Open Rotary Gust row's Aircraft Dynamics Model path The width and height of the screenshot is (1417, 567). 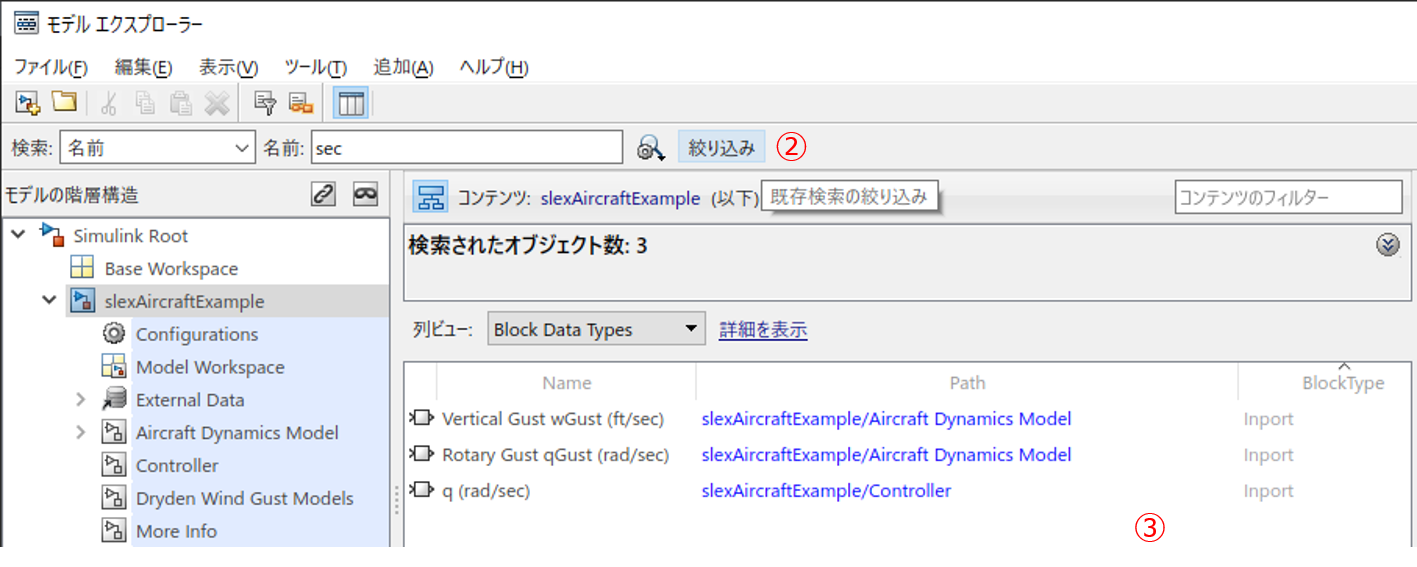click(886, 454)
